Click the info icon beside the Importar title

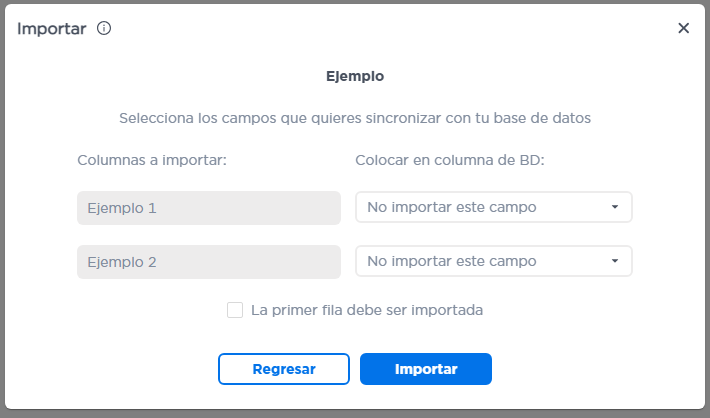(x=104, y=28)
